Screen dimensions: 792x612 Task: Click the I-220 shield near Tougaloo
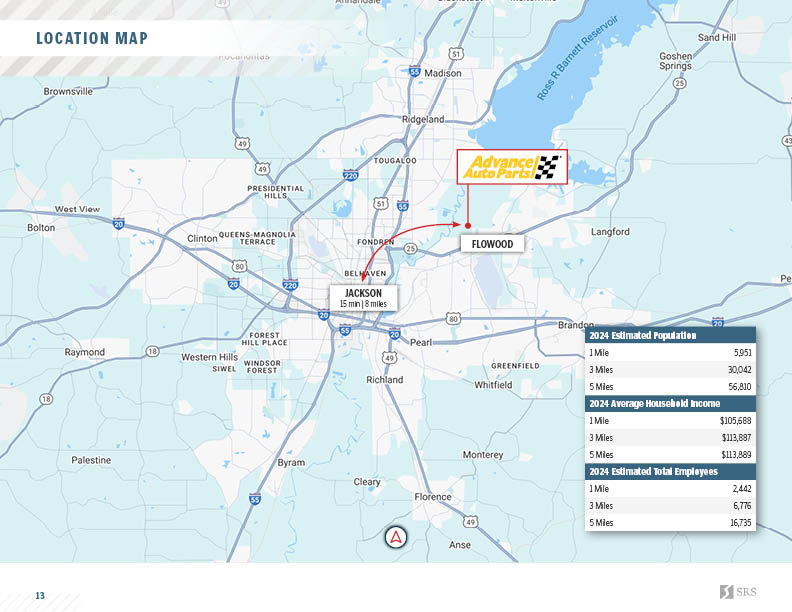[x=351, y=176]
